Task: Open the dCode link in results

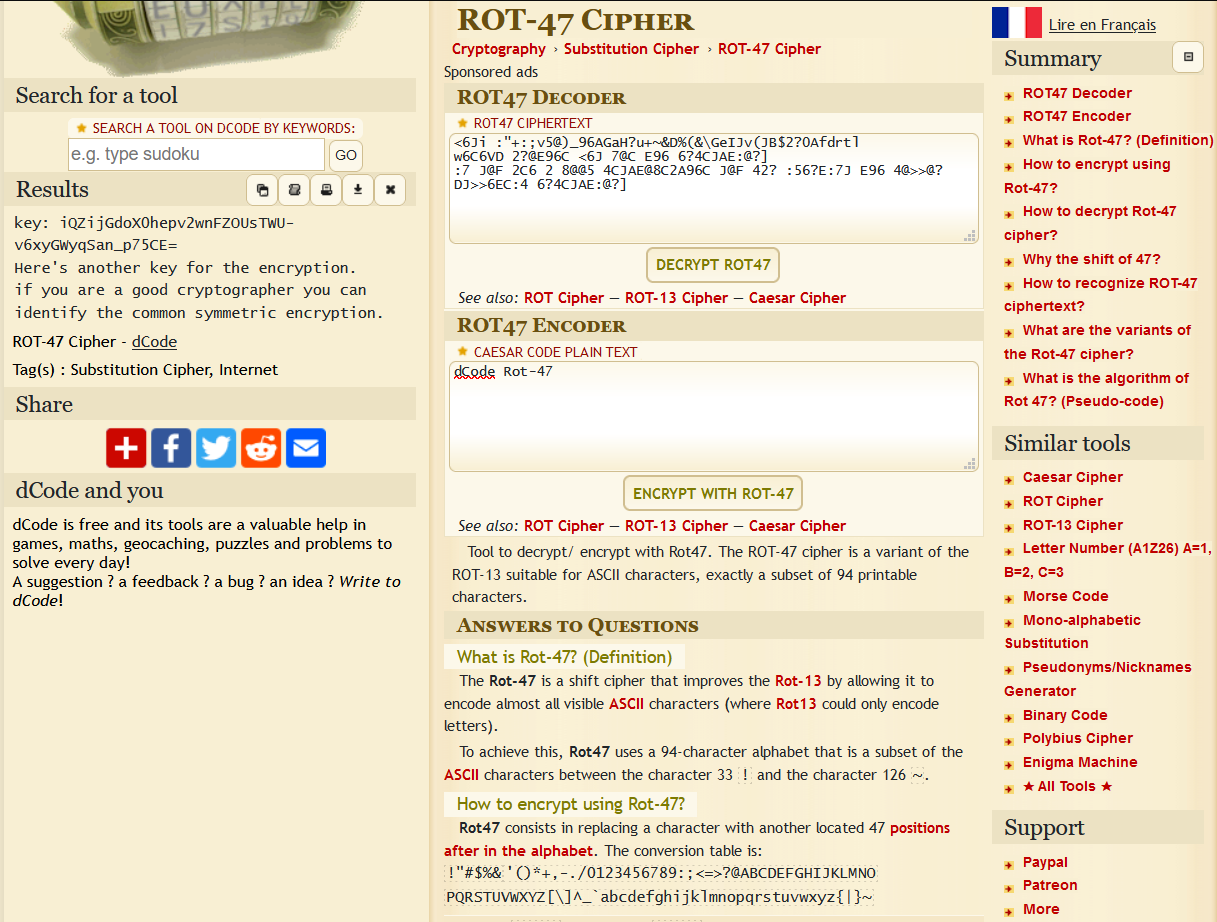Action: 154,342
